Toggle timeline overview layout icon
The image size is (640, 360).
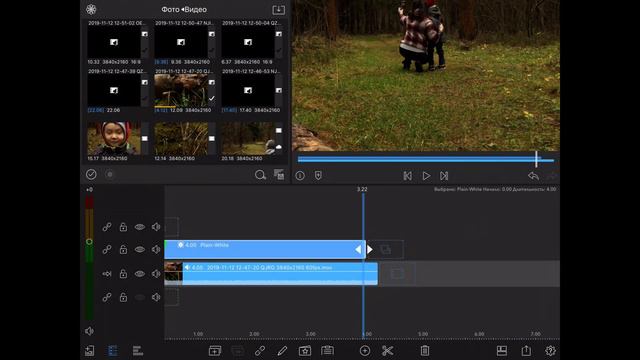pyautogui.click(x=138, y=351)
